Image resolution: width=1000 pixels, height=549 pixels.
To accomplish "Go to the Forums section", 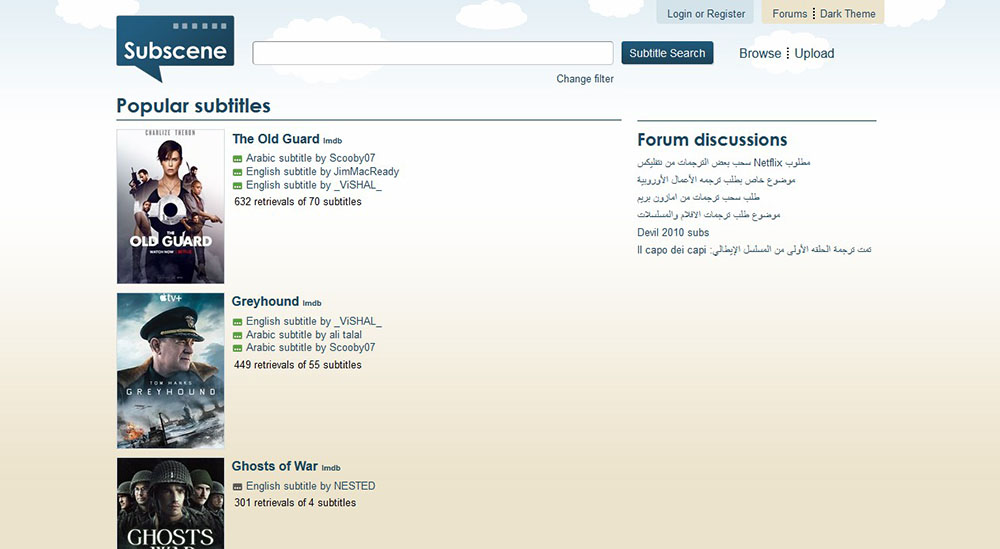I will (789, 14).
